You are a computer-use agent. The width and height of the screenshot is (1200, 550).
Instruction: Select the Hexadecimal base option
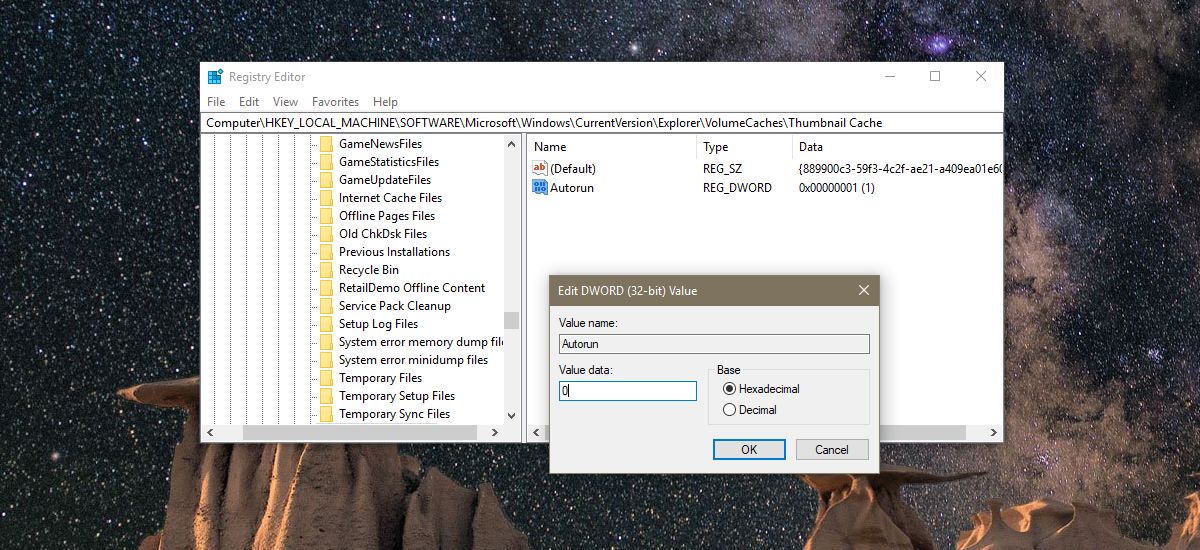[729, 389]
